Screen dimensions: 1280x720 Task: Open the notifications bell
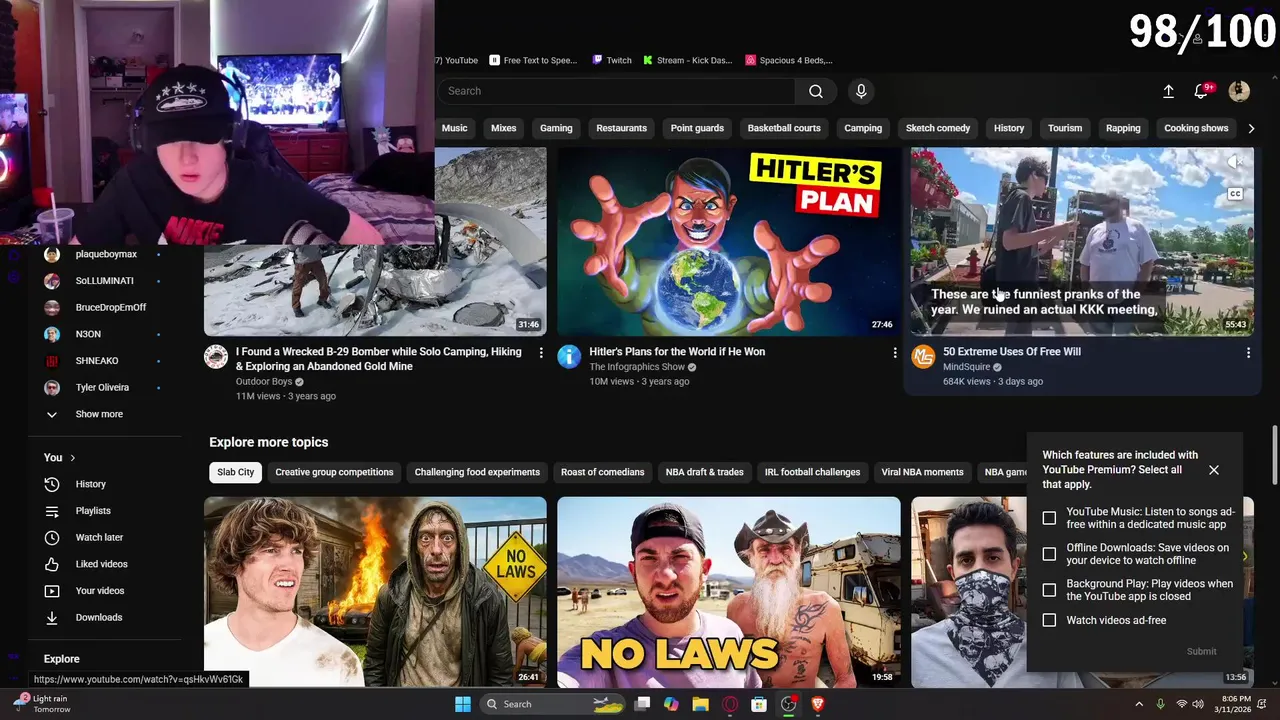tap(1202, 91)
